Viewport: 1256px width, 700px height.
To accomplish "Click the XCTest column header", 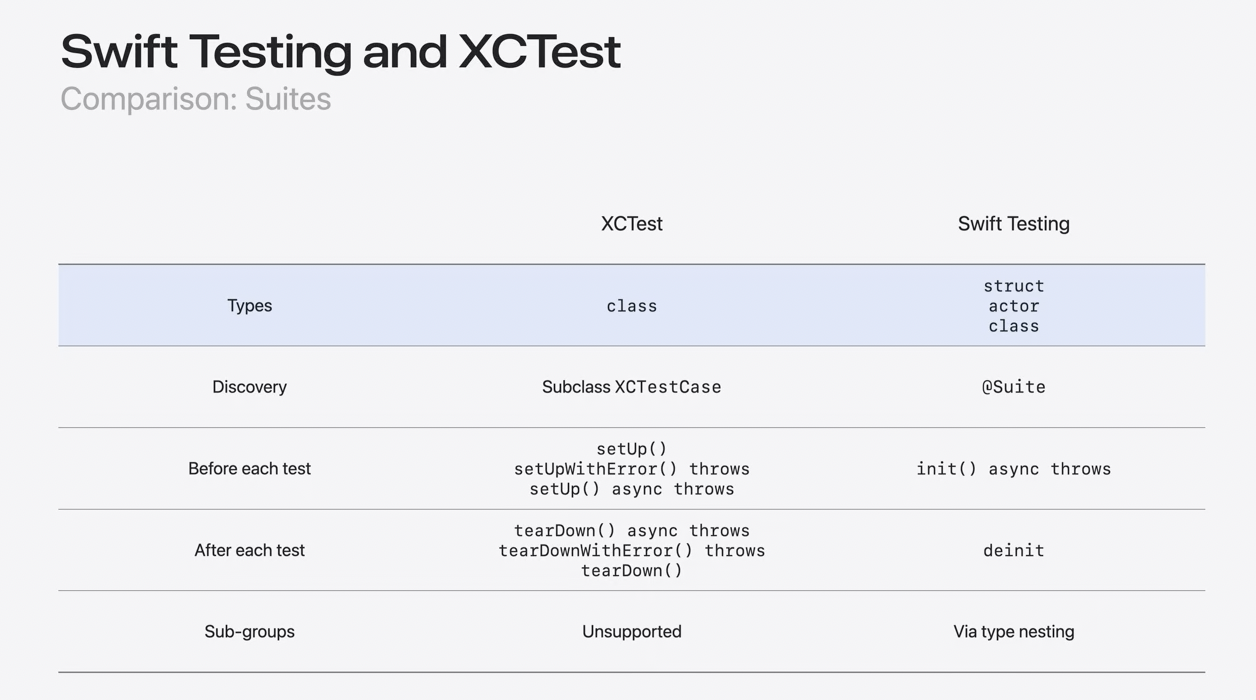I will click(631, 224).
